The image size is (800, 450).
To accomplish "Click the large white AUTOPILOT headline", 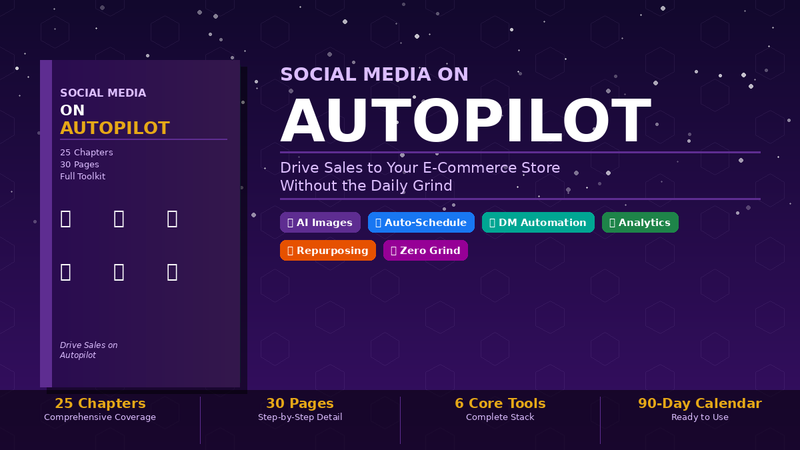I will coord(466,121).
